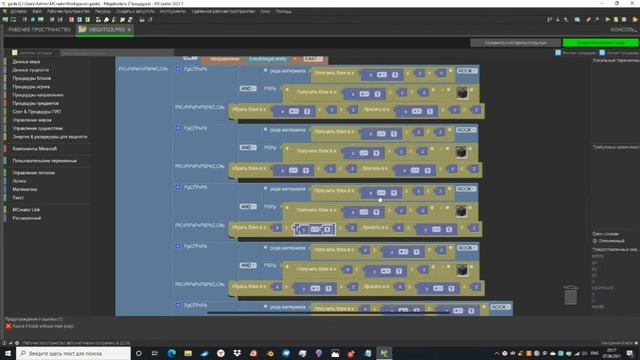The image size is (640, 360).
Task: Click the folder icon on MEGATOOLPRO tab
Action: 82,29
